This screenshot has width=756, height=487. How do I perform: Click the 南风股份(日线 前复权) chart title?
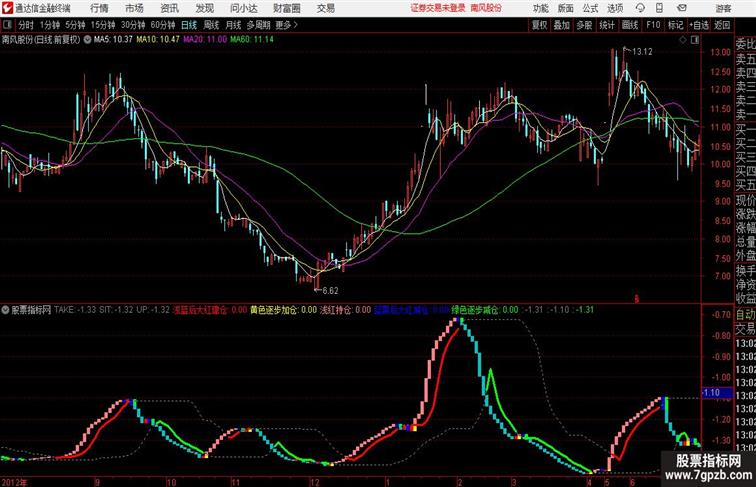[41, 40]
